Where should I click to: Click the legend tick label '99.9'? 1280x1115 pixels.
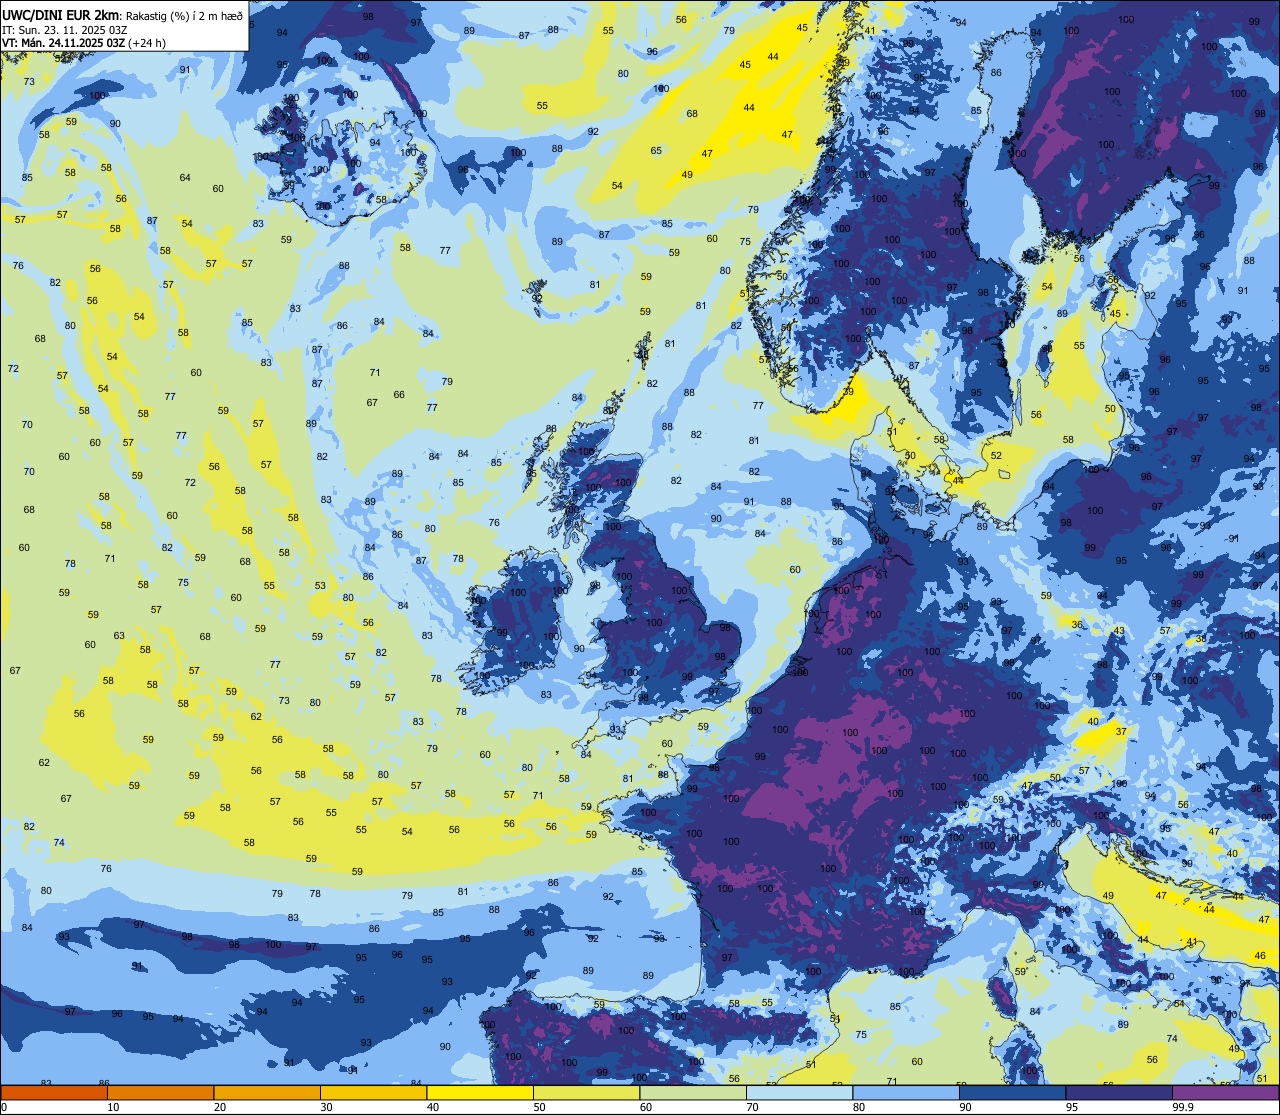click(1184, 1107)
